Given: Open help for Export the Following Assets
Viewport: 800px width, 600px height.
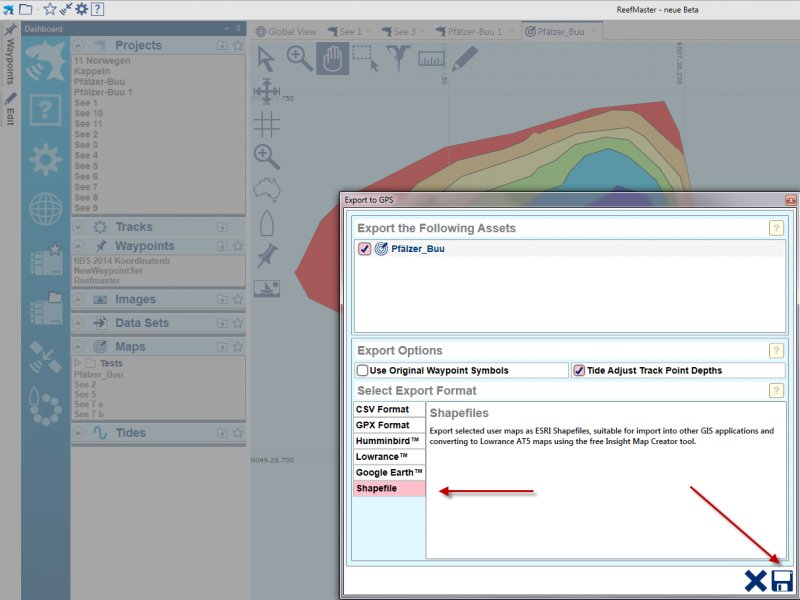Looking at the screenshot, I should tap(776, 228).
